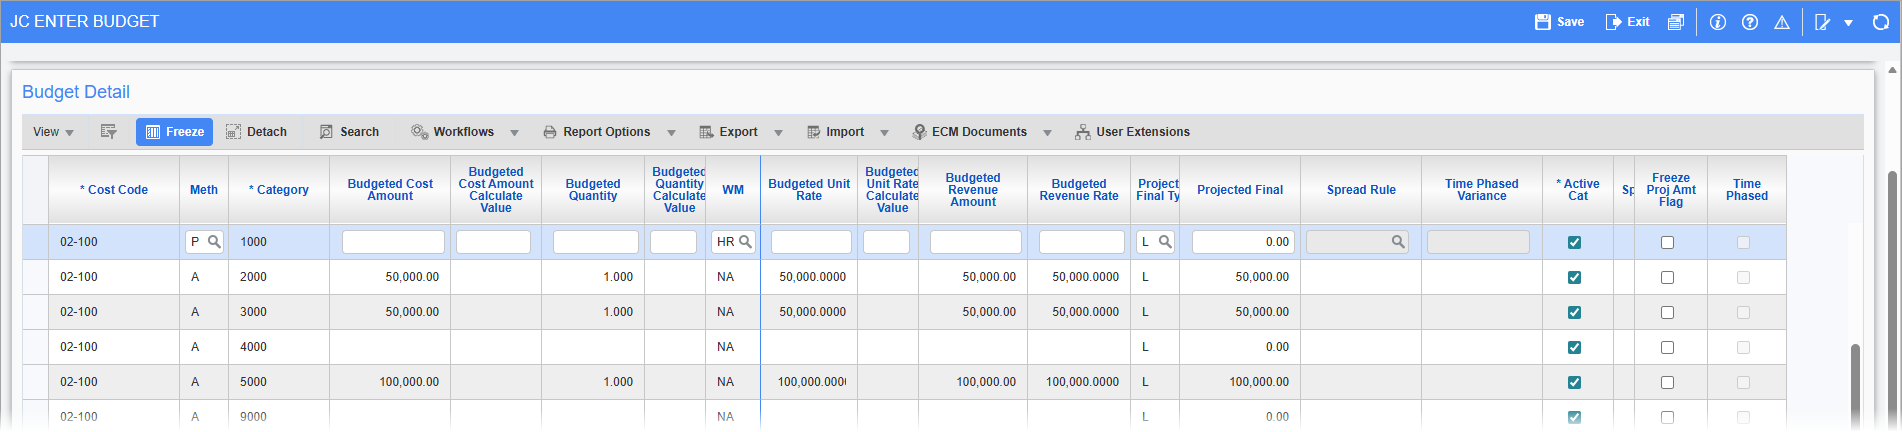Click the Spread Rule lookup magnifier
The image size is (1902, 432).
[x=1398, y=242]
